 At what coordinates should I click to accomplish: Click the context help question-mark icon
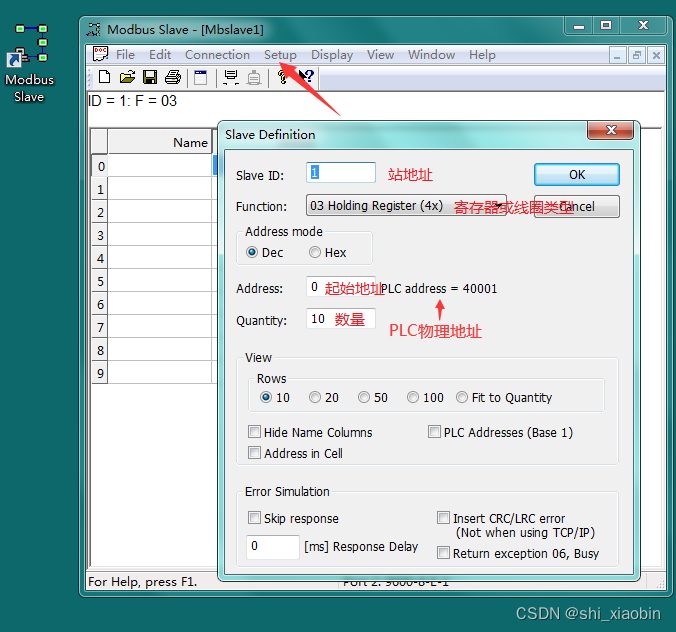307,76
